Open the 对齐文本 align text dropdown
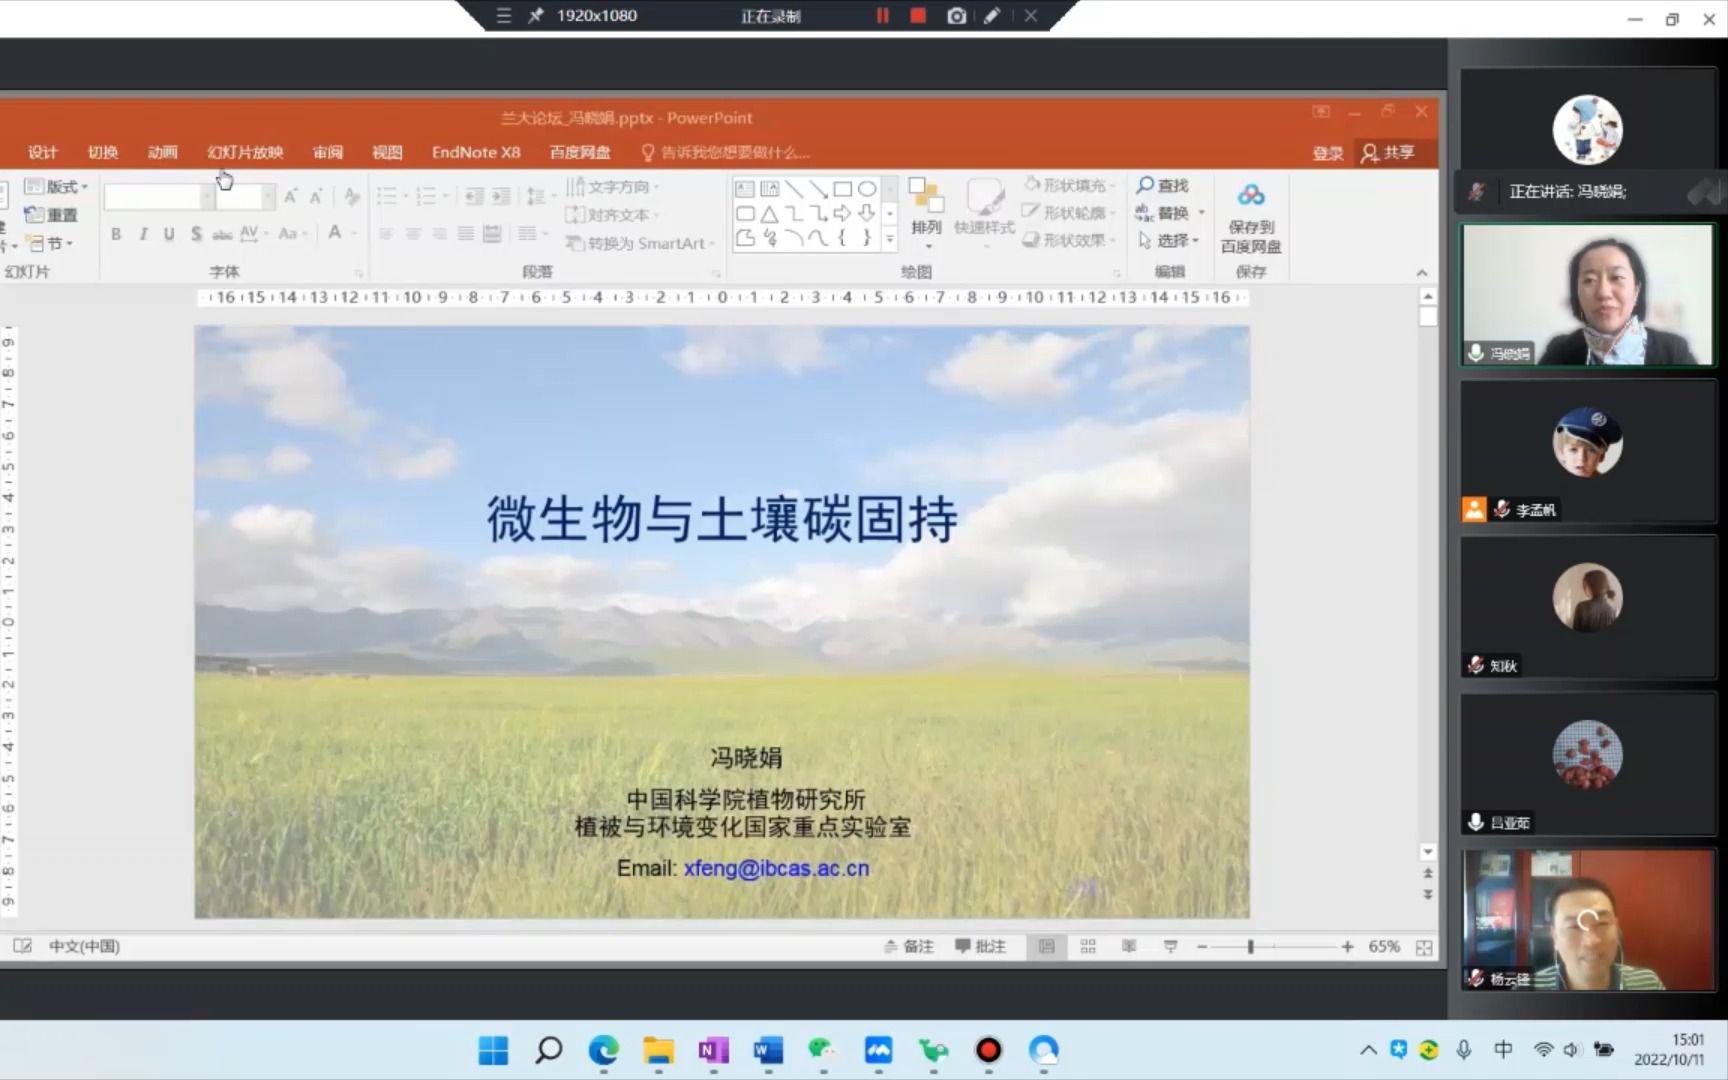 coord(612,215)
